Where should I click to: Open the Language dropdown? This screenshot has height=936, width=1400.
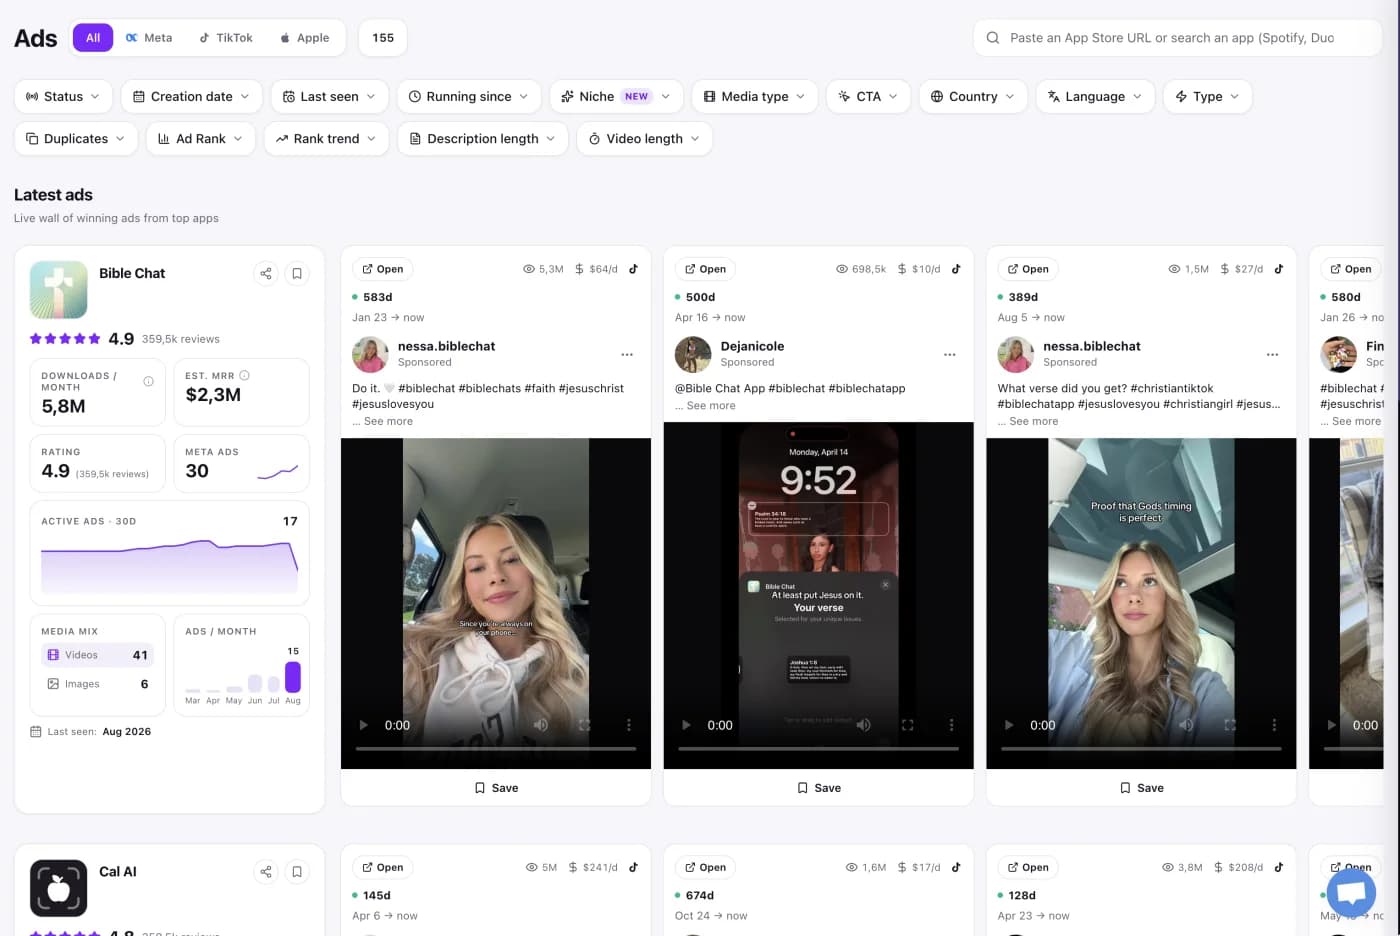[1095, 97]
